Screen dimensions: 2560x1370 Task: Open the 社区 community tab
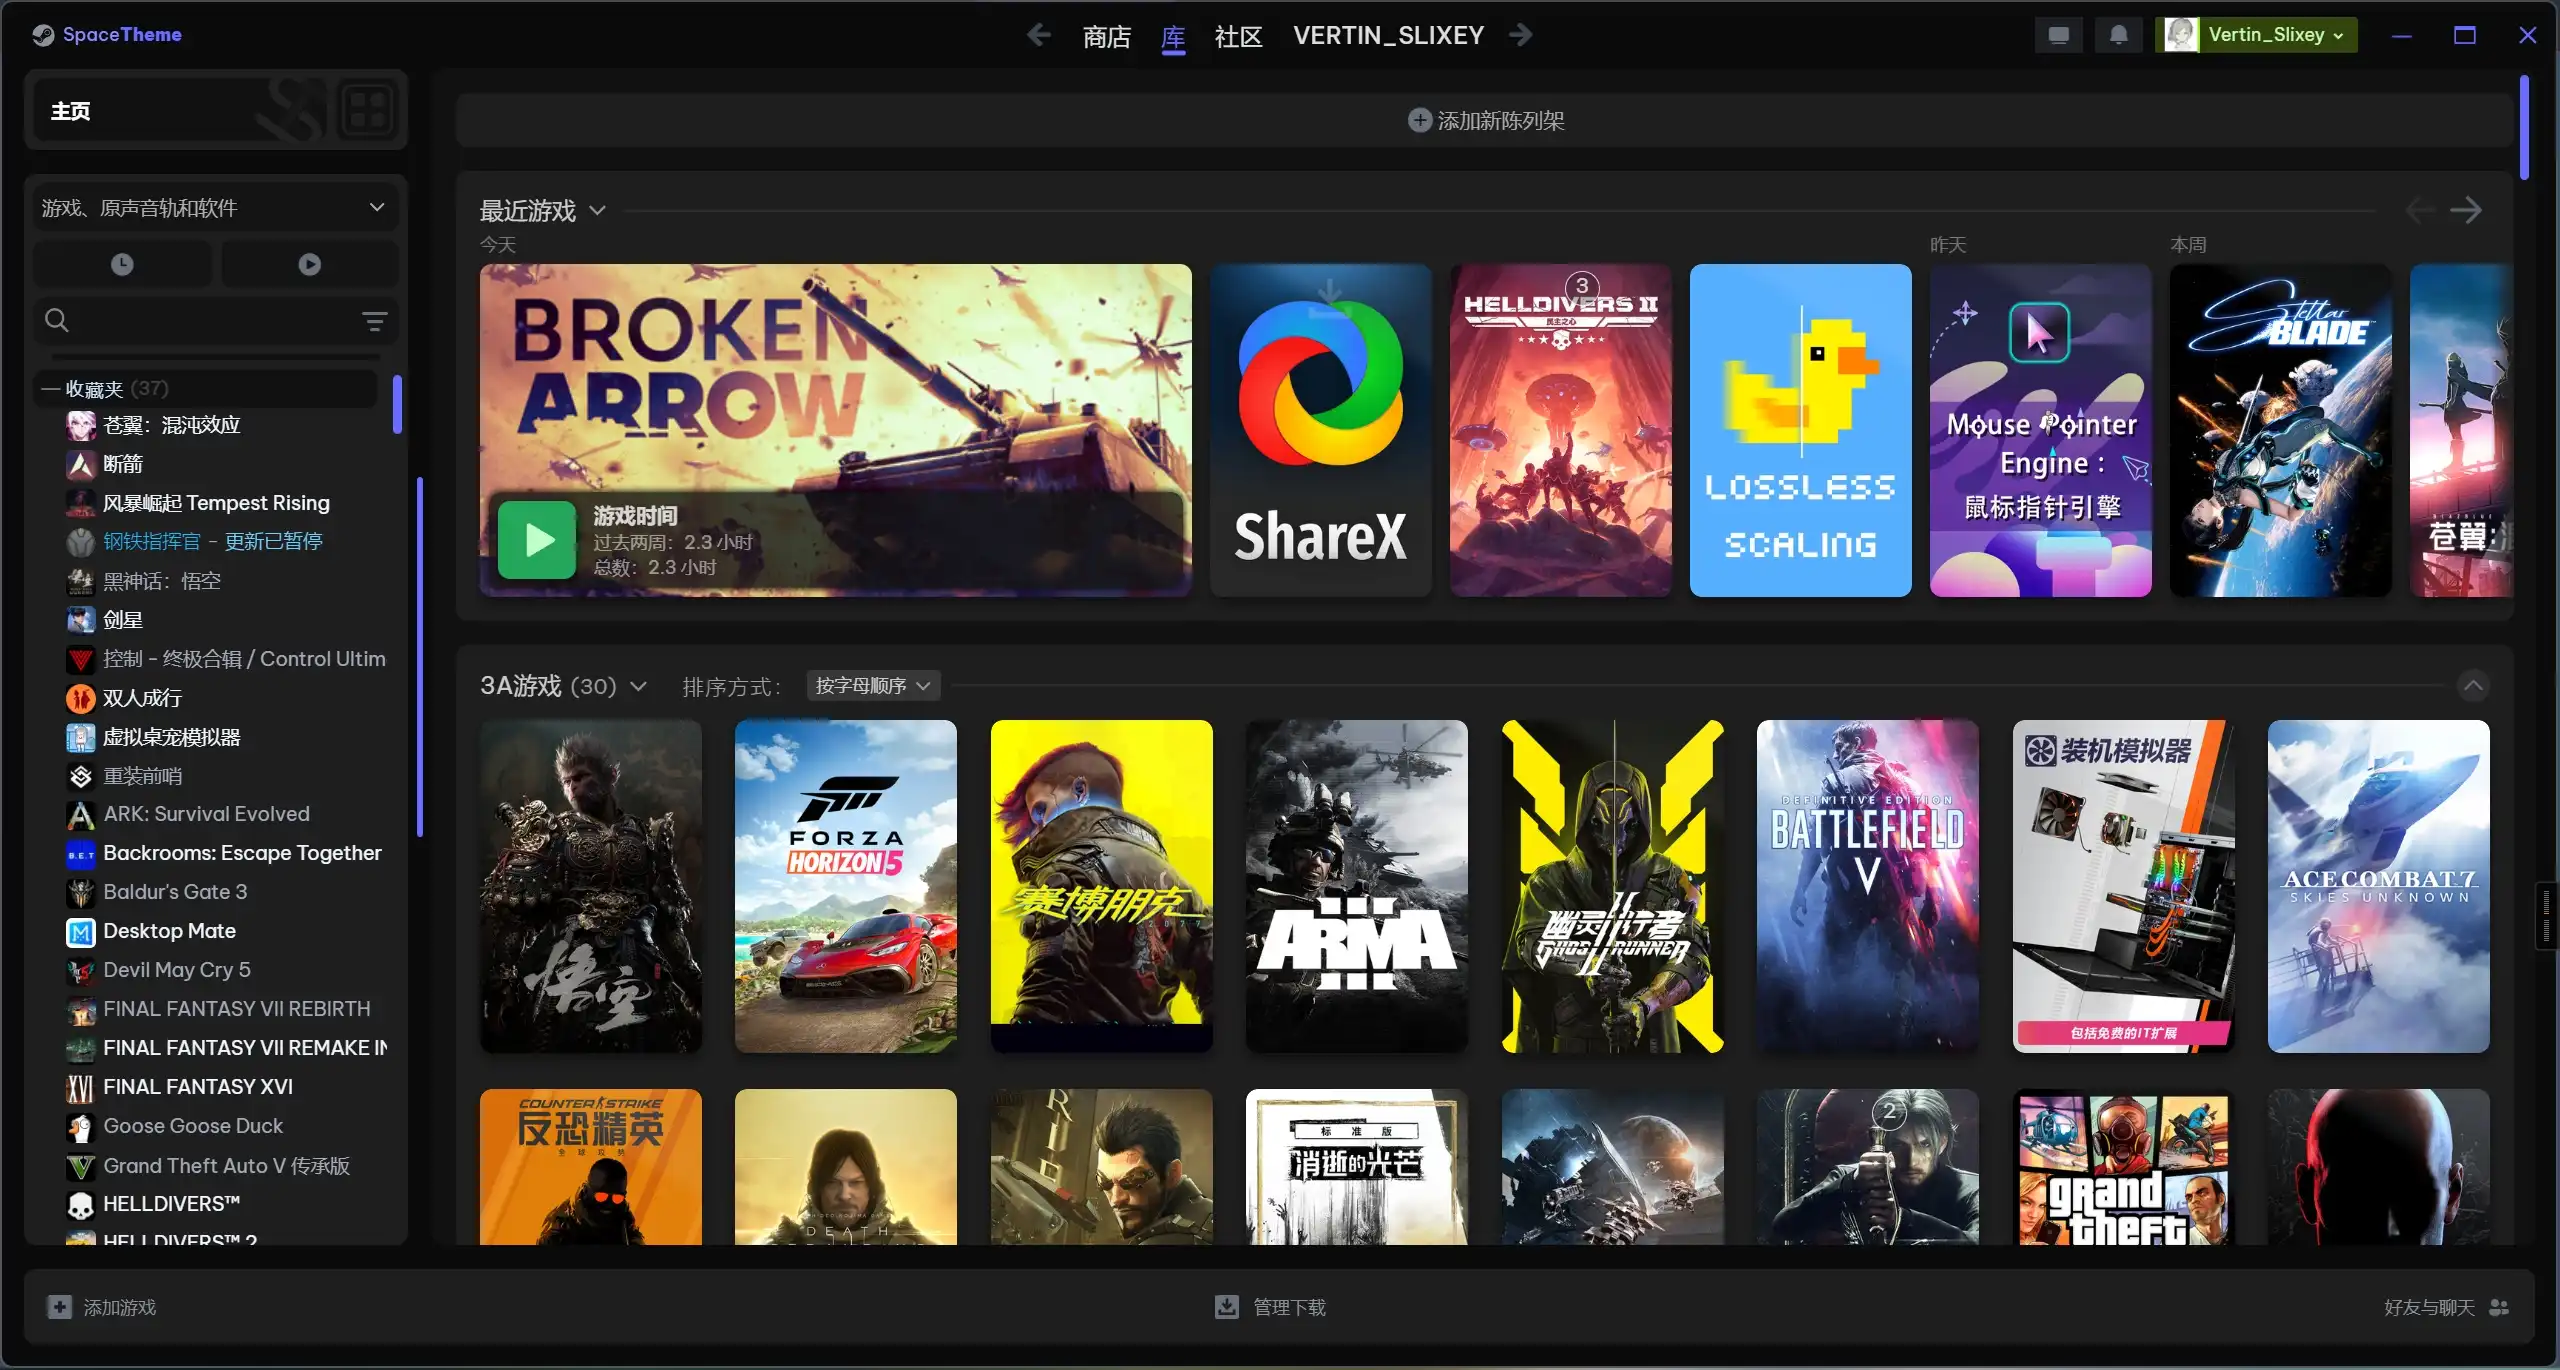1237,36
